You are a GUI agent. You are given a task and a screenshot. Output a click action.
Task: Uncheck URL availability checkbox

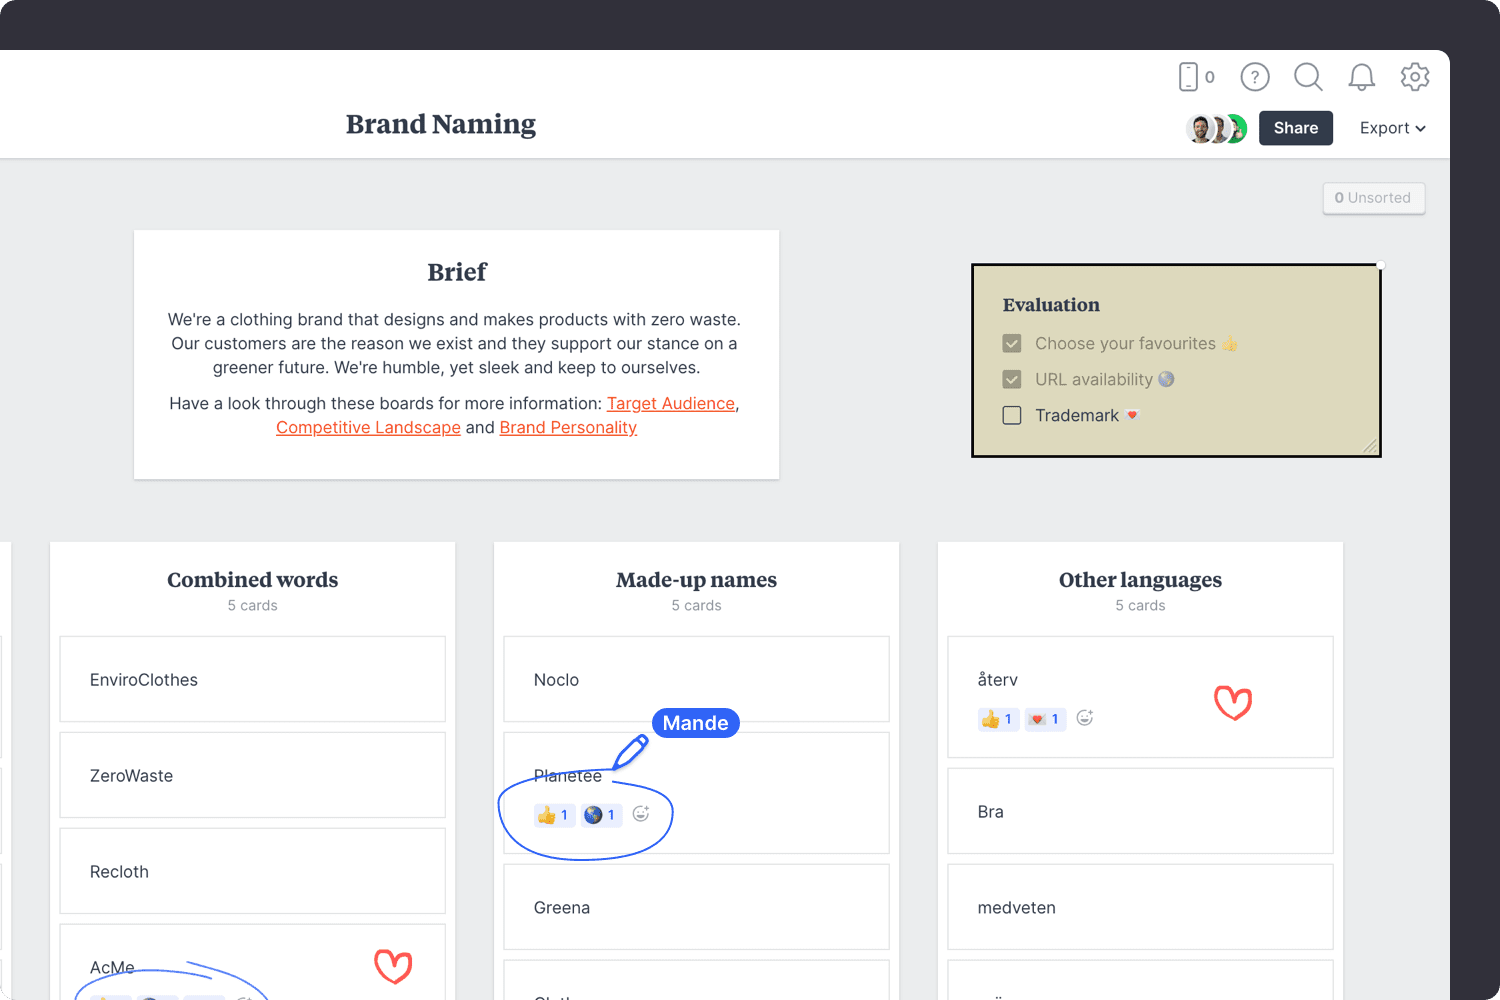(x=1012, y=380)
